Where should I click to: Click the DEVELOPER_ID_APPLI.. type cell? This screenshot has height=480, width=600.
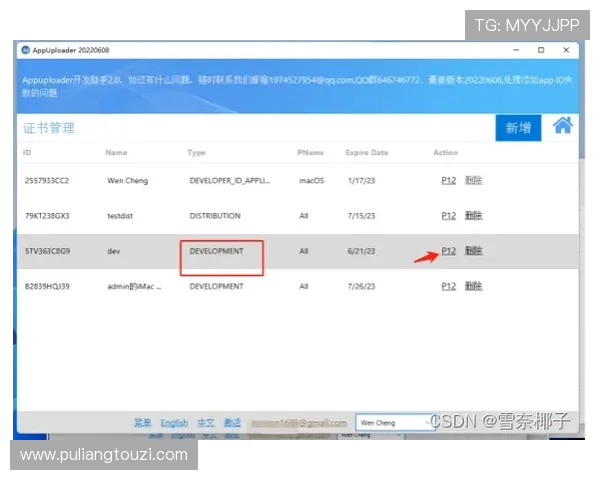pyautogui.click(x=230, y=181)
